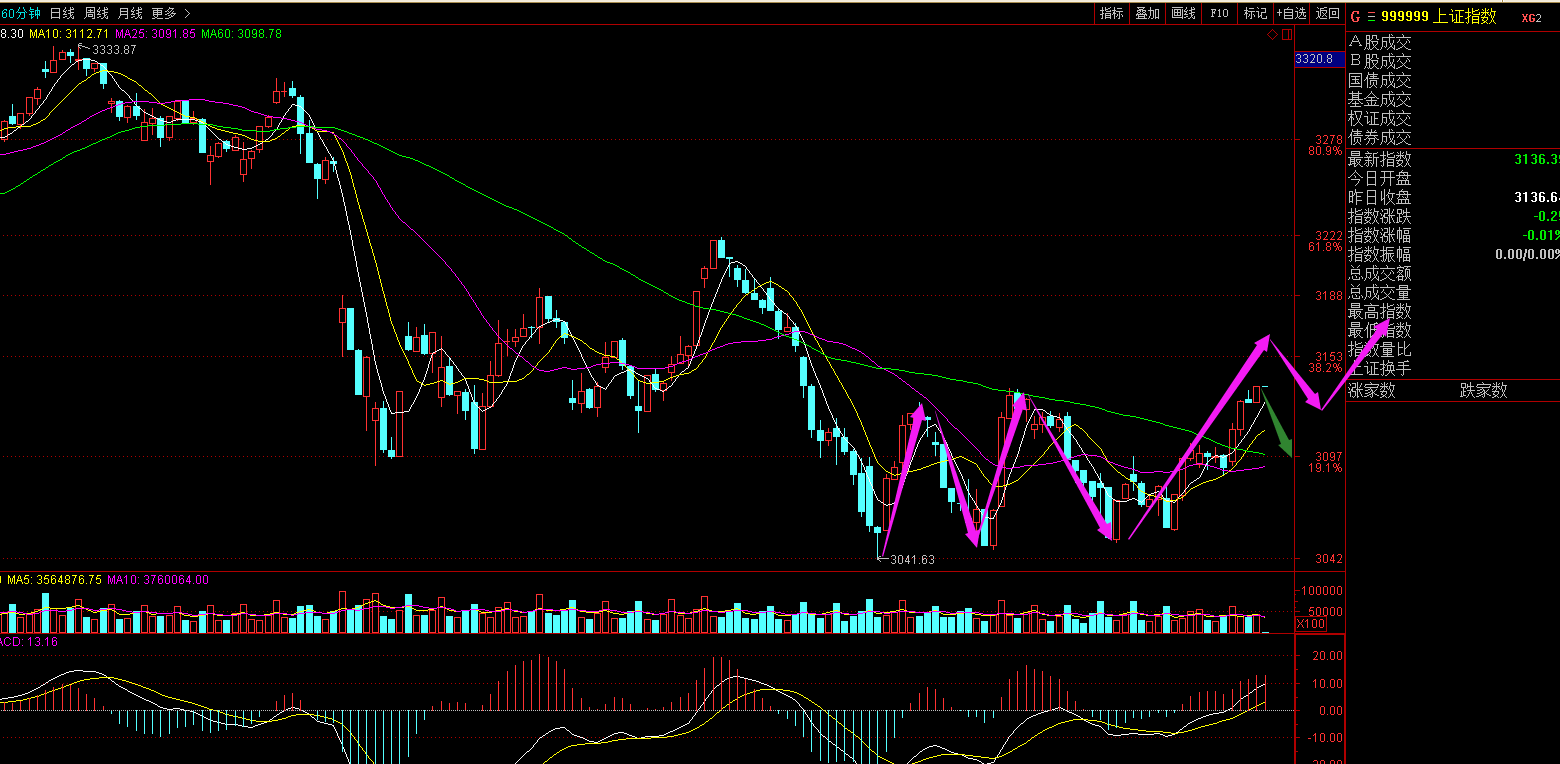Click the 3222 price axis label

(1329, 235)
